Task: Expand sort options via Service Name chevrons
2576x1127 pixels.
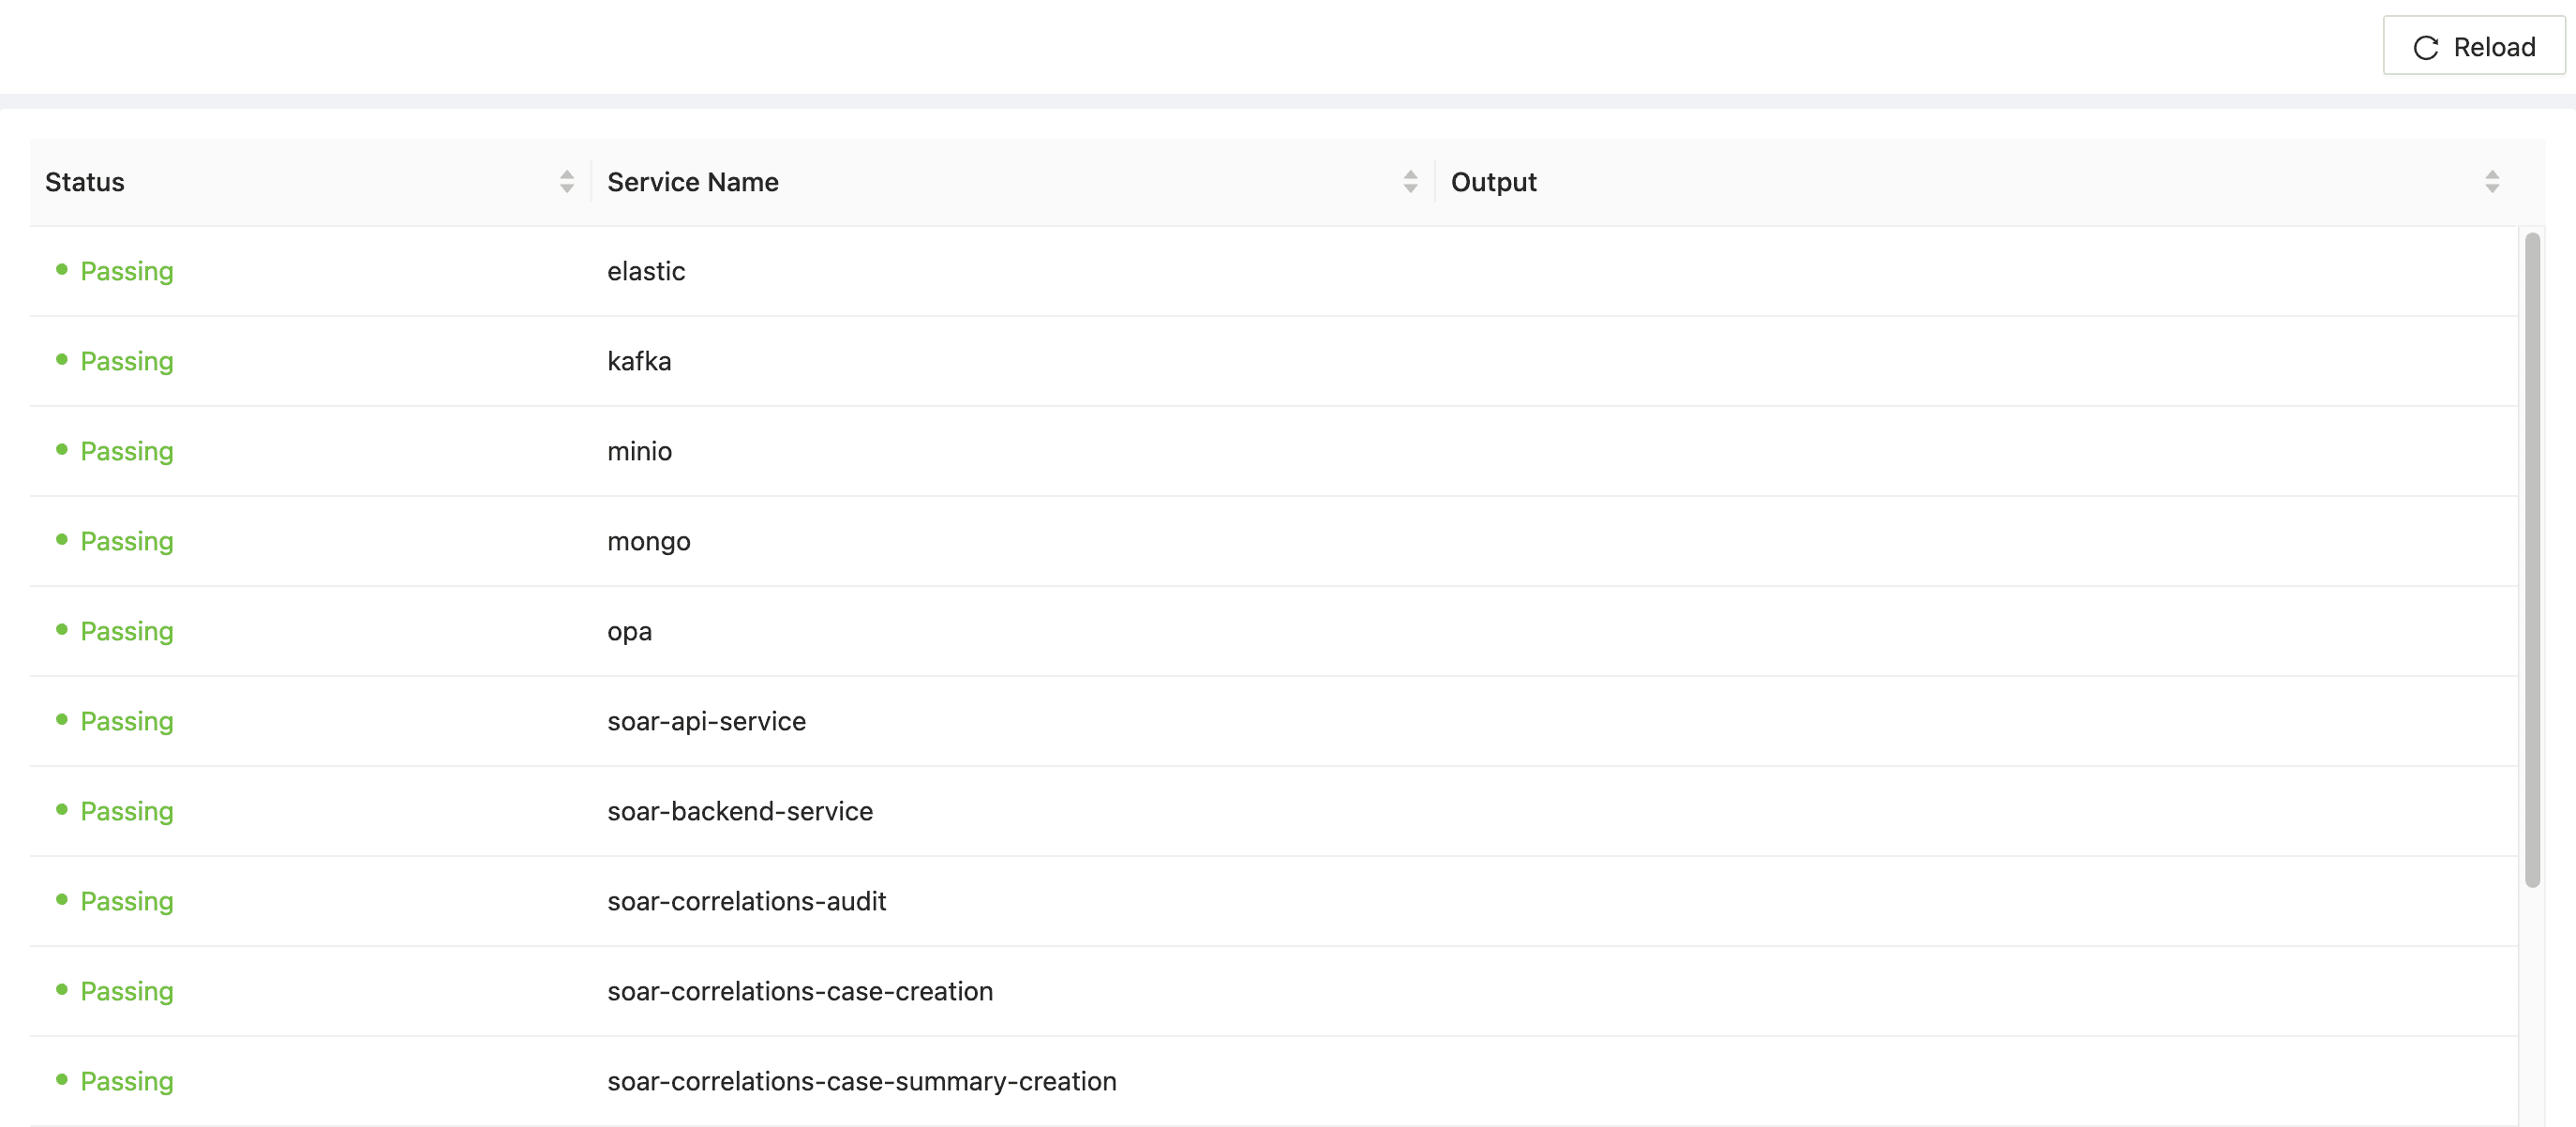Action: [x=1410, y=181]
